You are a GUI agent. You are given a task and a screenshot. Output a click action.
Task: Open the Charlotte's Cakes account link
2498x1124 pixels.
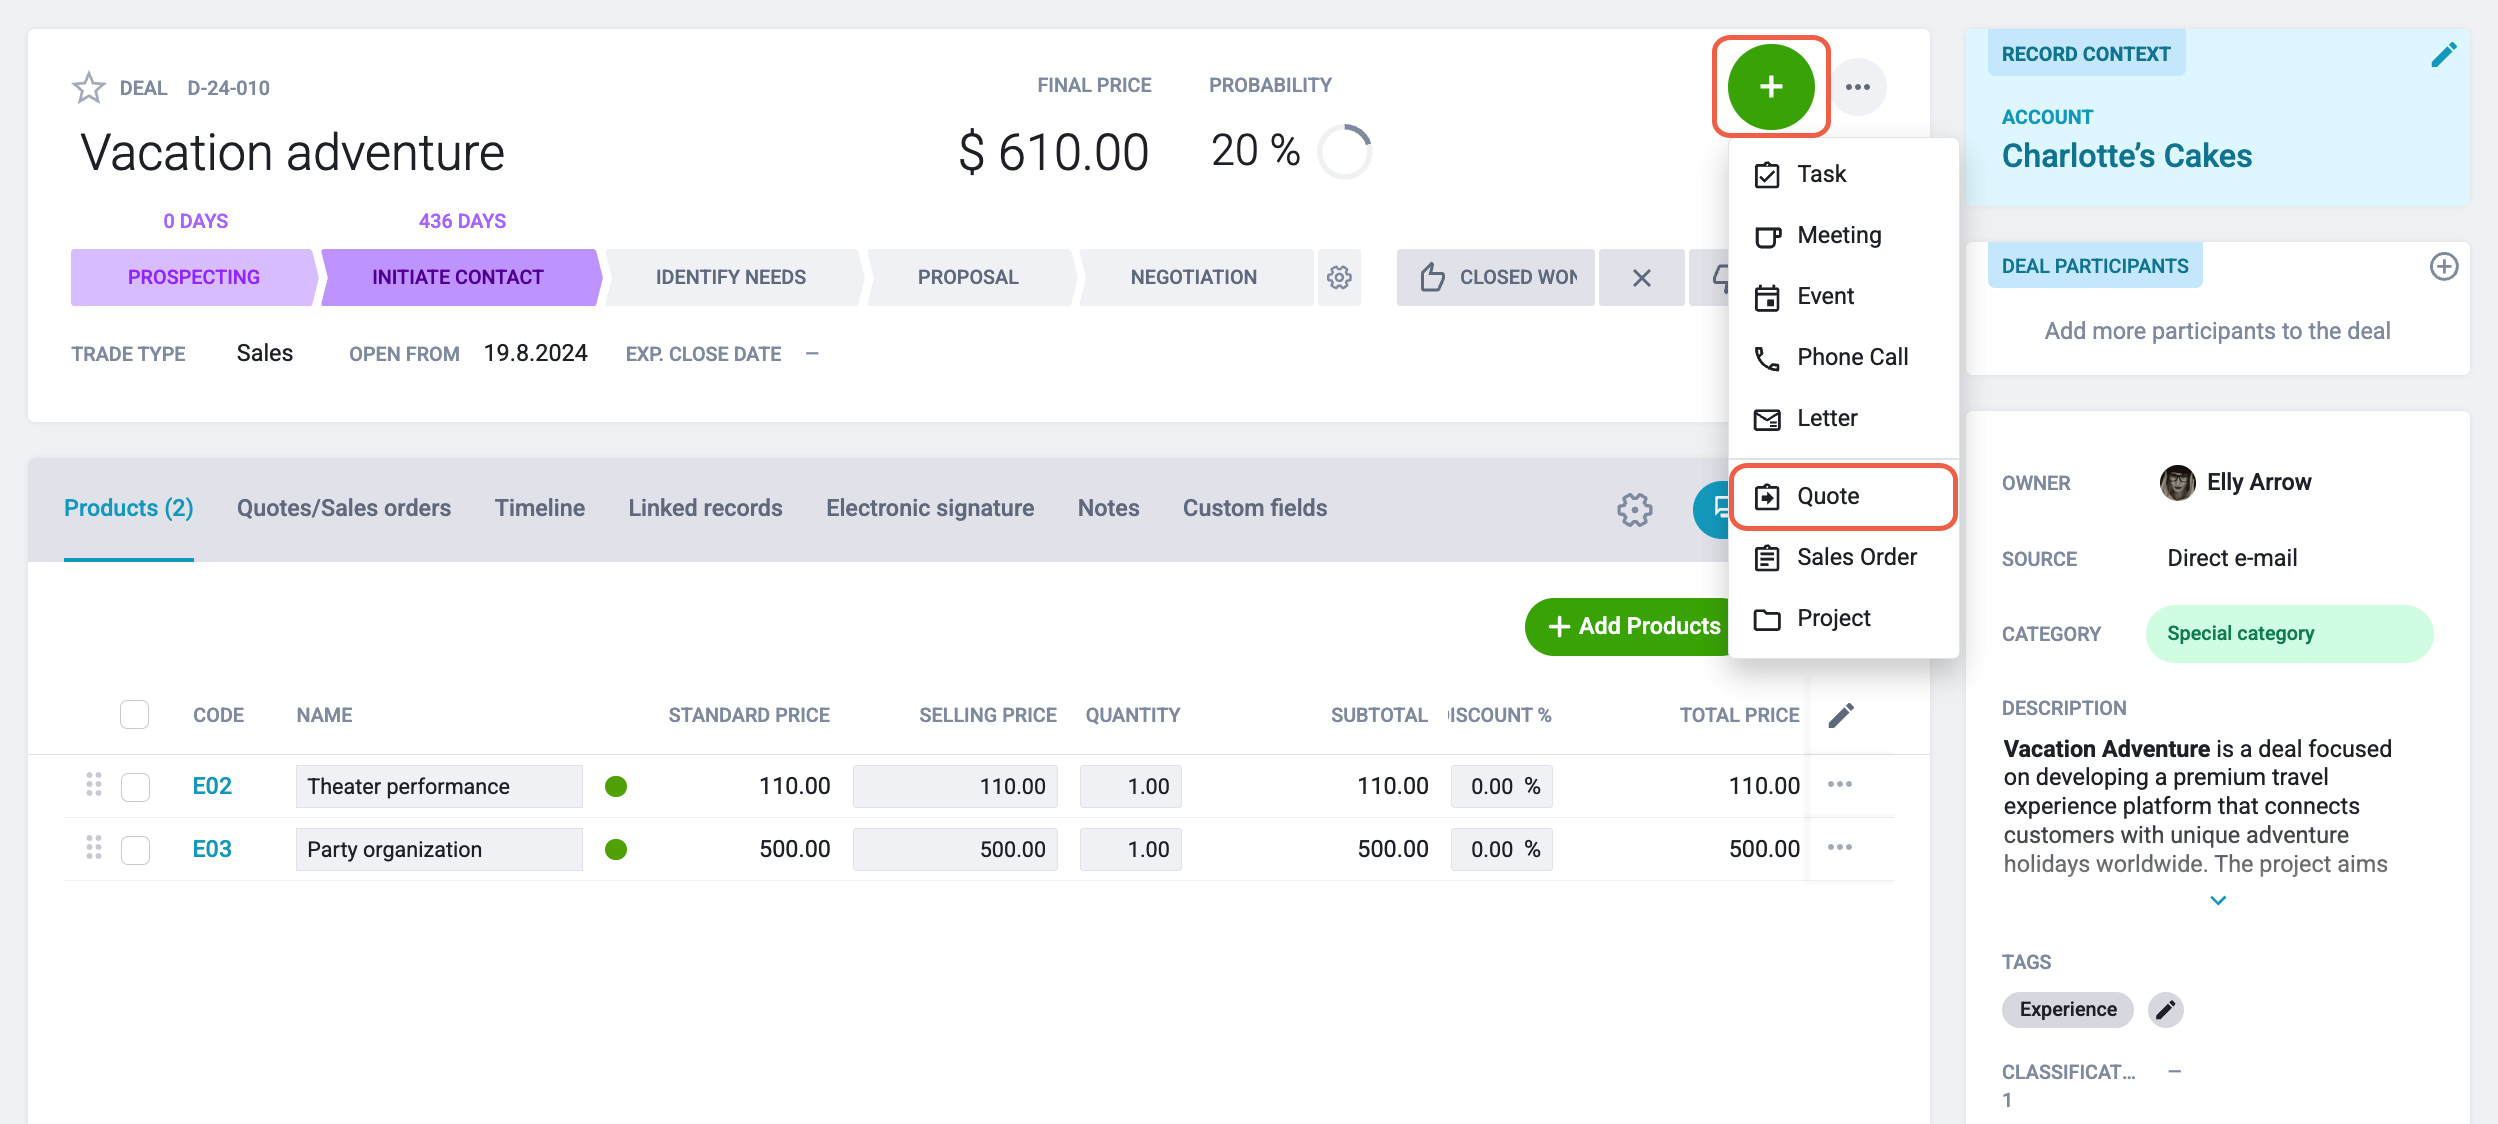(x=2126, y=156)
